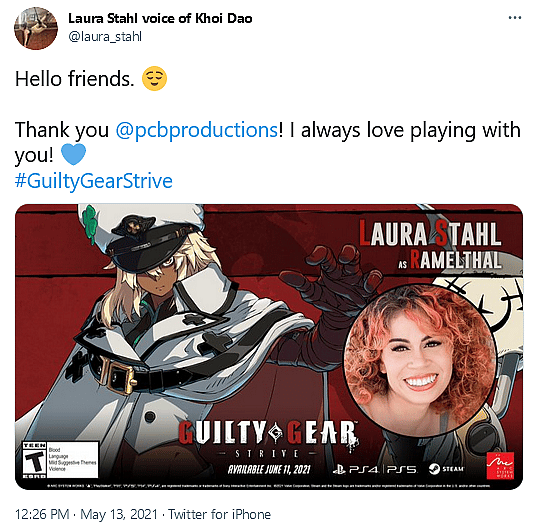Click the @laura_stahl handle
The width and height of the screenshot is (535, 527).
[105, 36]
